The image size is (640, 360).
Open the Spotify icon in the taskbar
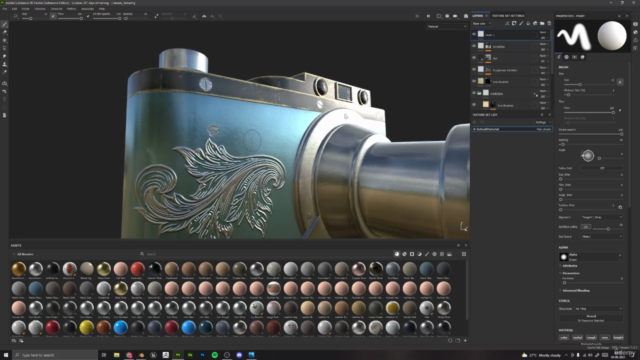pos(215,355)
